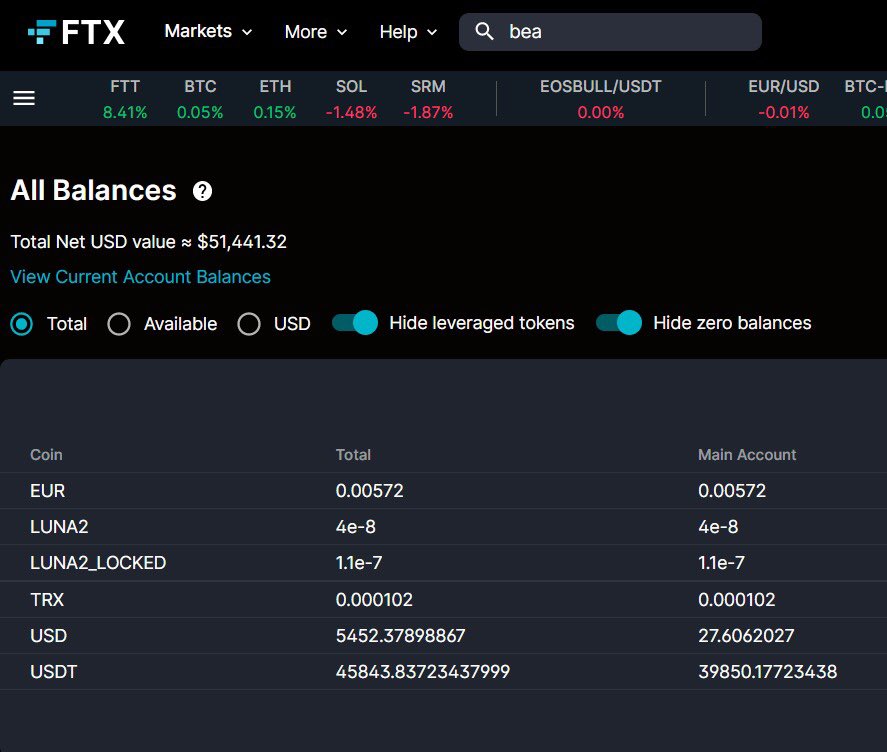Toggle Hide leveraged tokens switch
This screenshot has width=887, height=752.
point(355,323)
